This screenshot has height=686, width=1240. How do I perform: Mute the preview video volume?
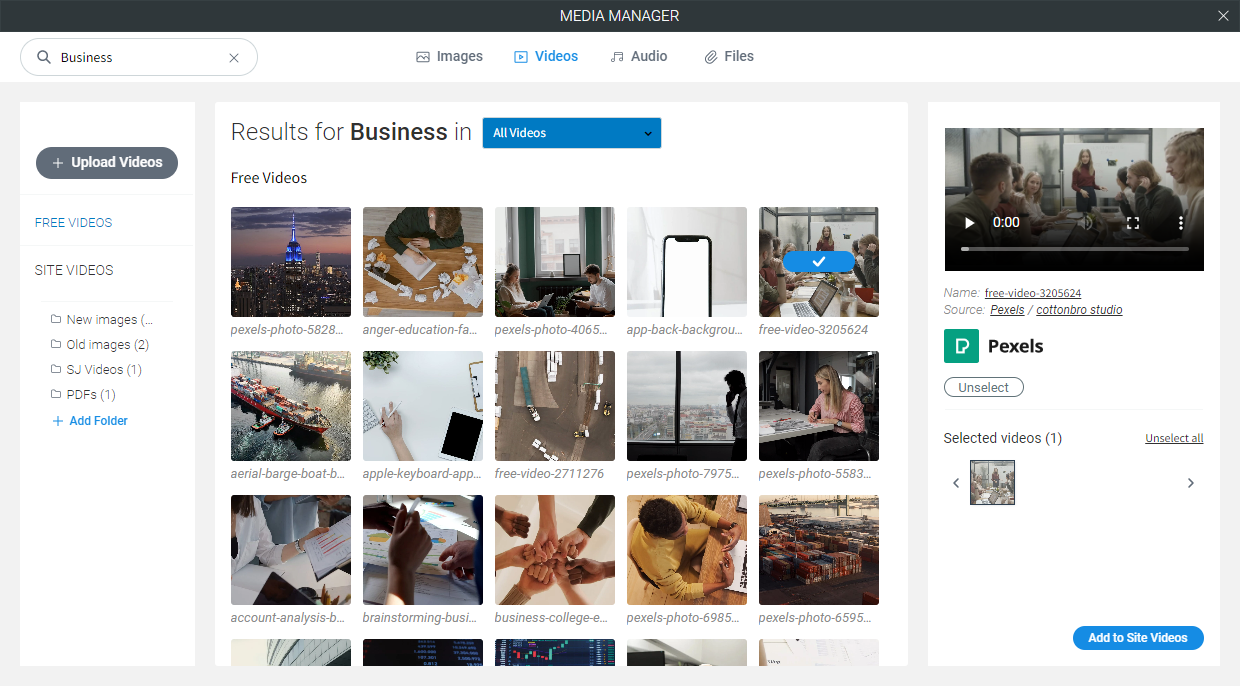pyautogui.click(x=1087, y=222)
